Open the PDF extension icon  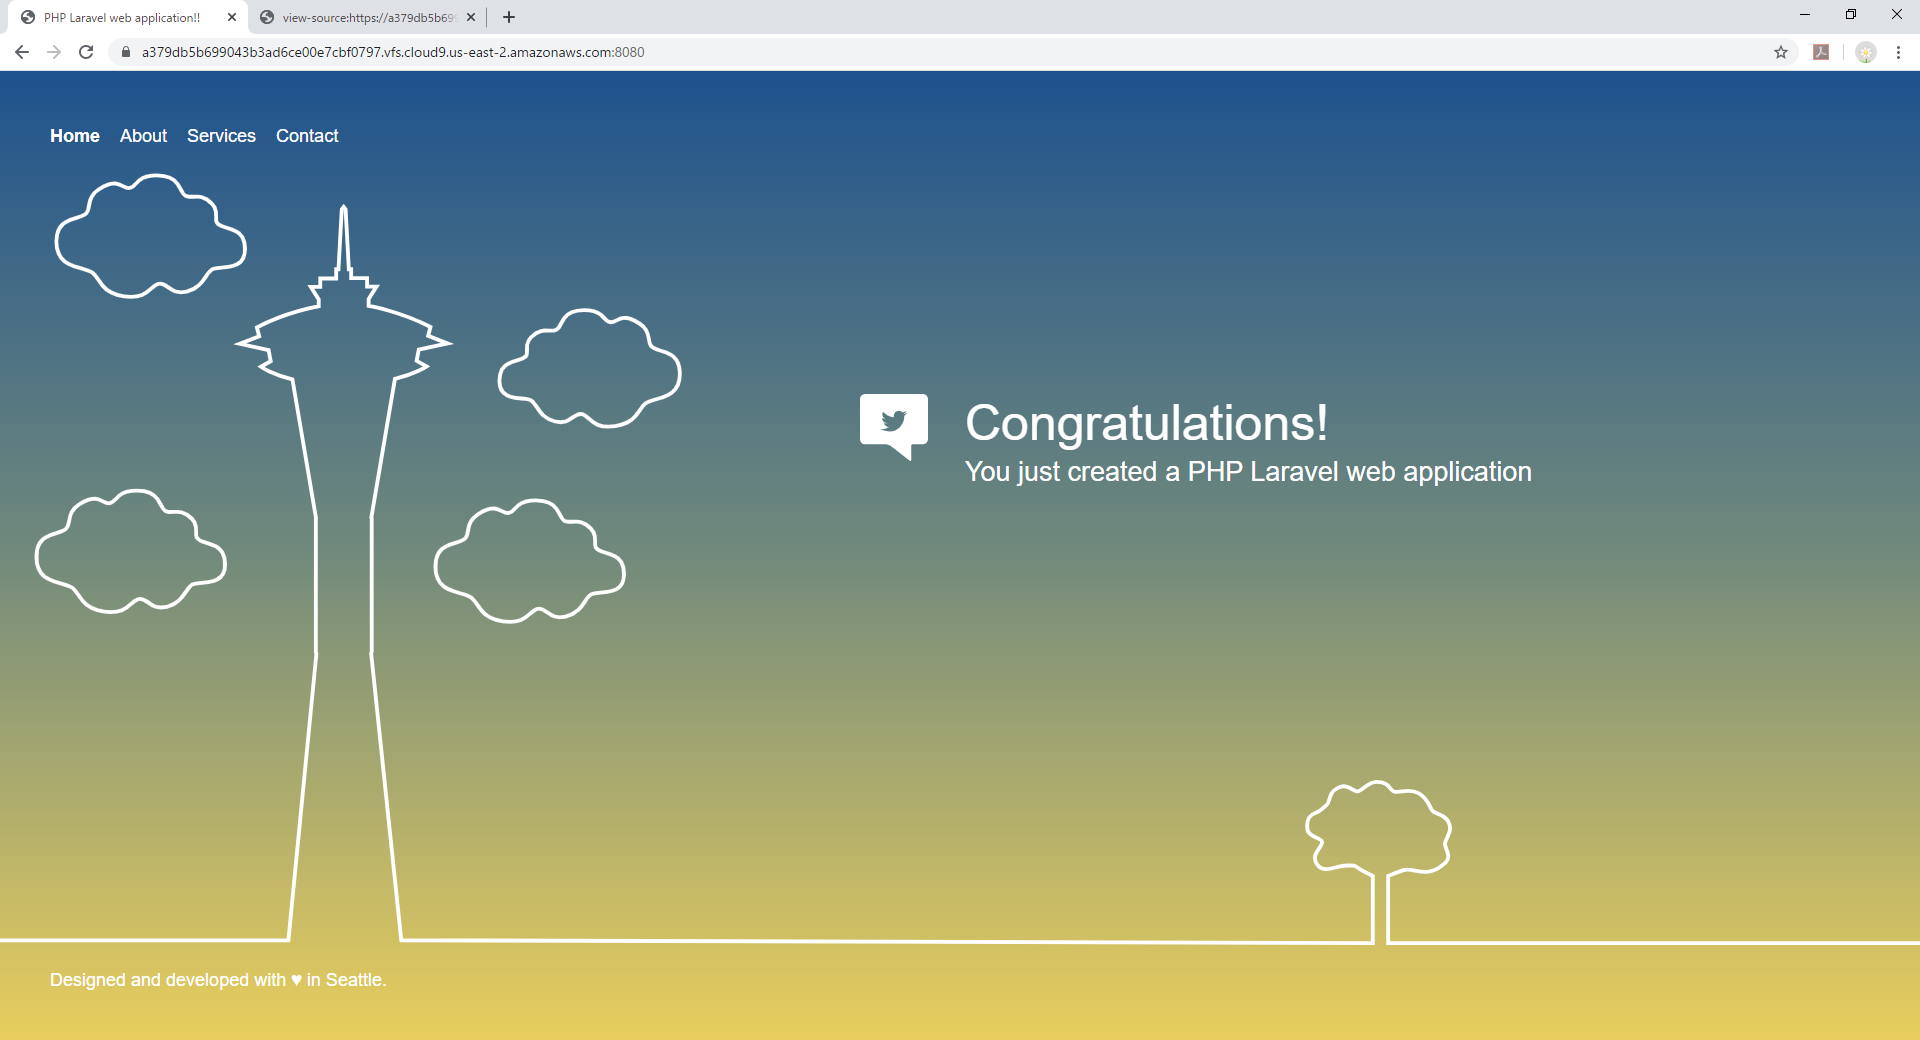[x=1821, y=52]
